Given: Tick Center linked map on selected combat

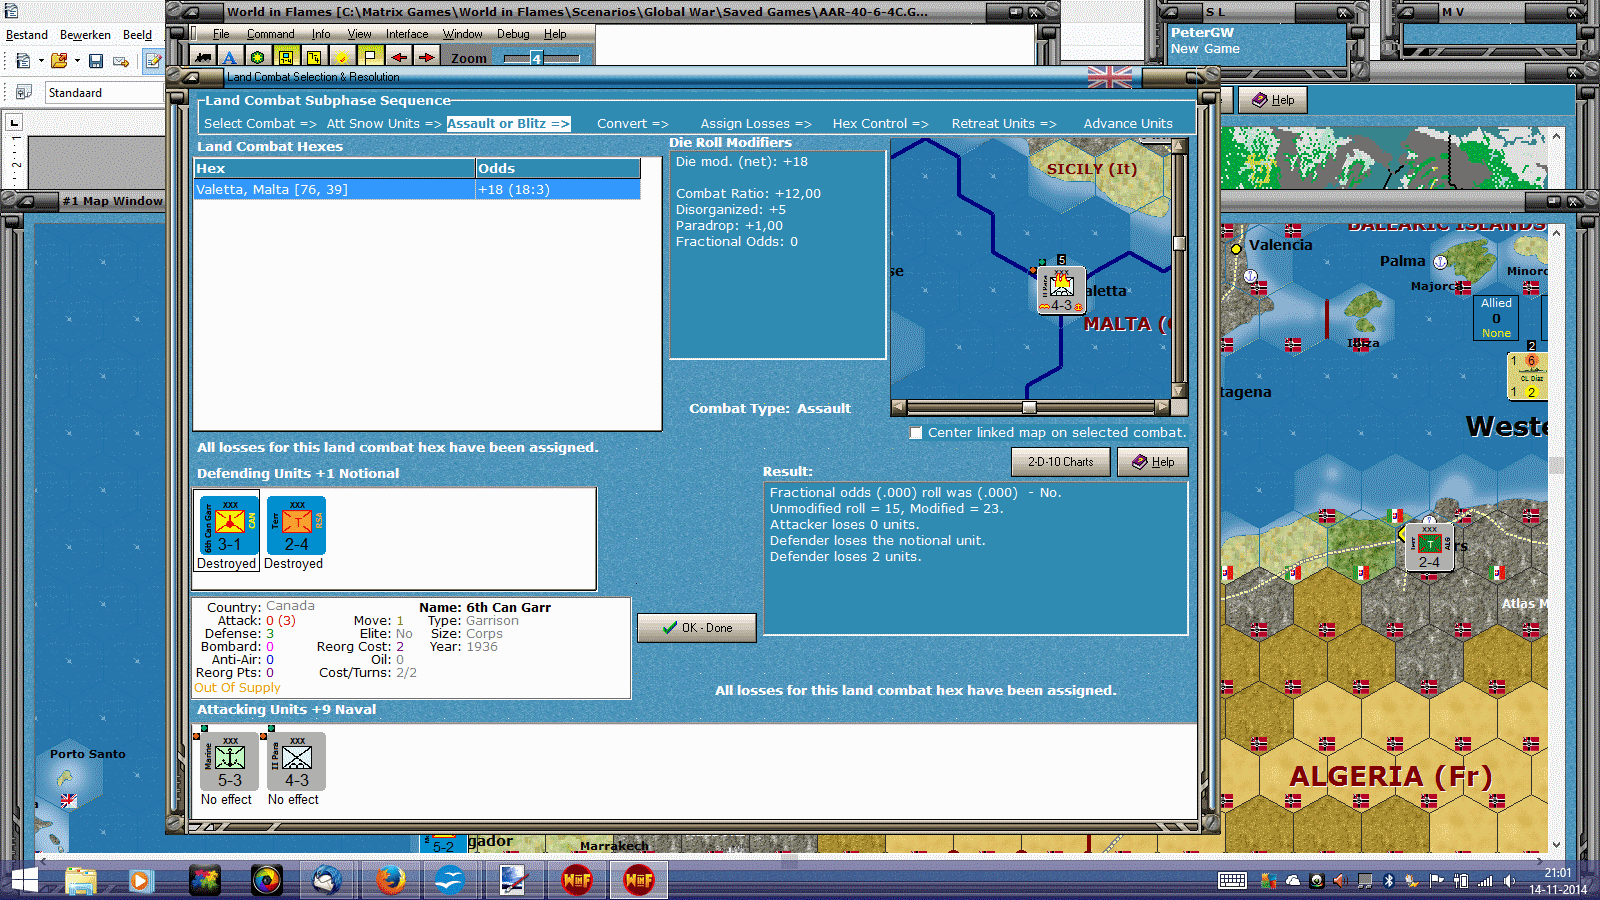Looking at the screenshot, I should tap(916, 433).
